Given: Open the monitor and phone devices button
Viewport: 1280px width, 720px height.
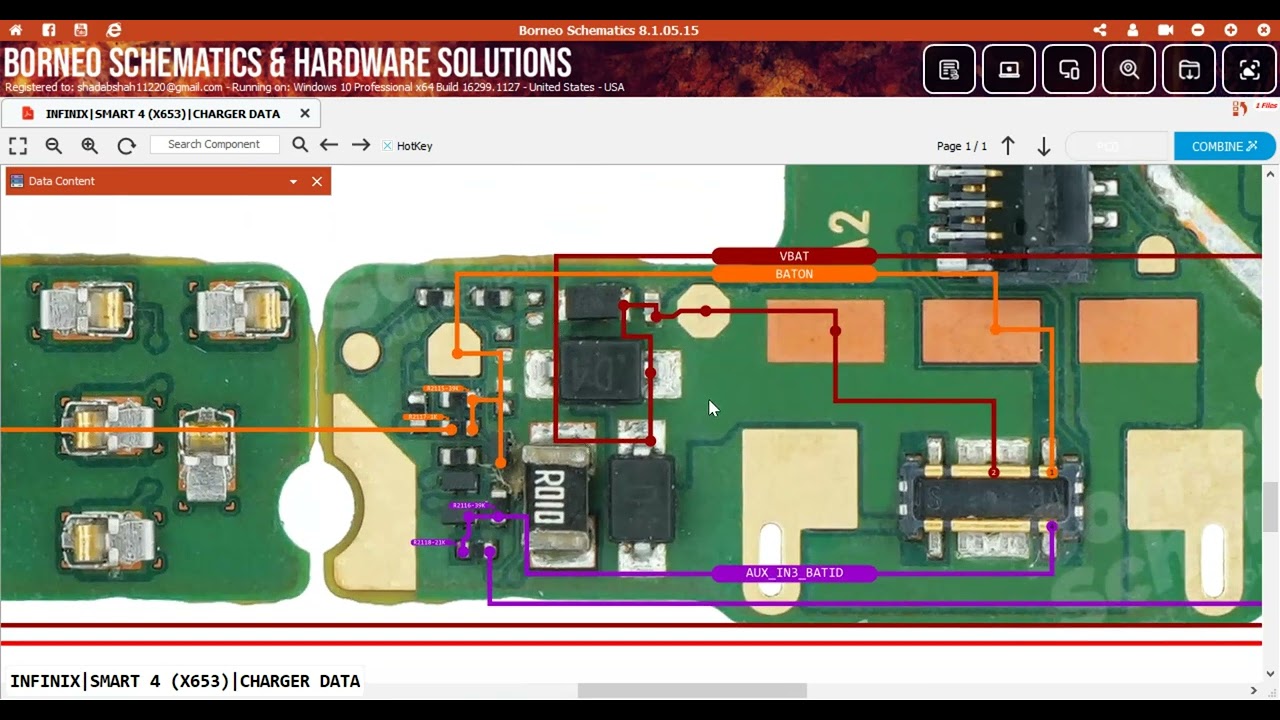Looking at the screenshot, I should [1069, 70].
